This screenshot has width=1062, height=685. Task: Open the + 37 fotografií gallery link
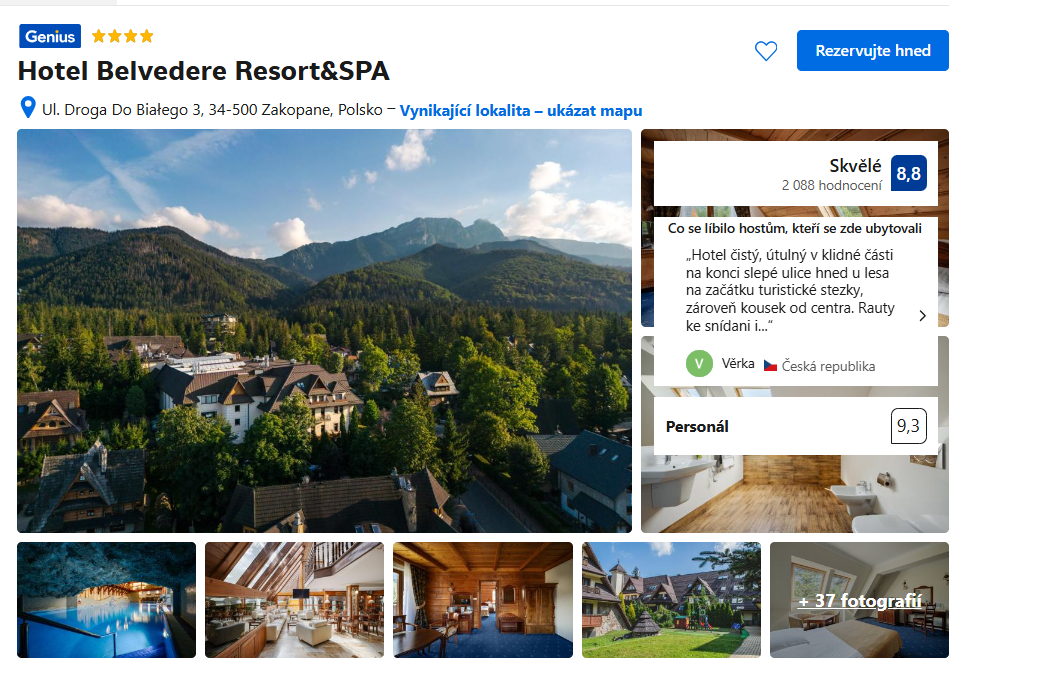(859, 600)
